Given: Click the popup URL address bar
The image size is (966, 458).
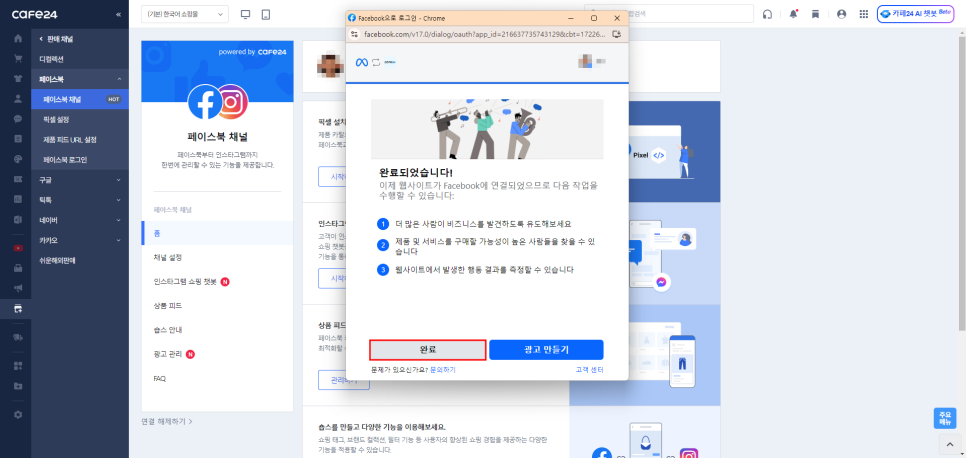Looking at the screenshot, I should 485,35.
